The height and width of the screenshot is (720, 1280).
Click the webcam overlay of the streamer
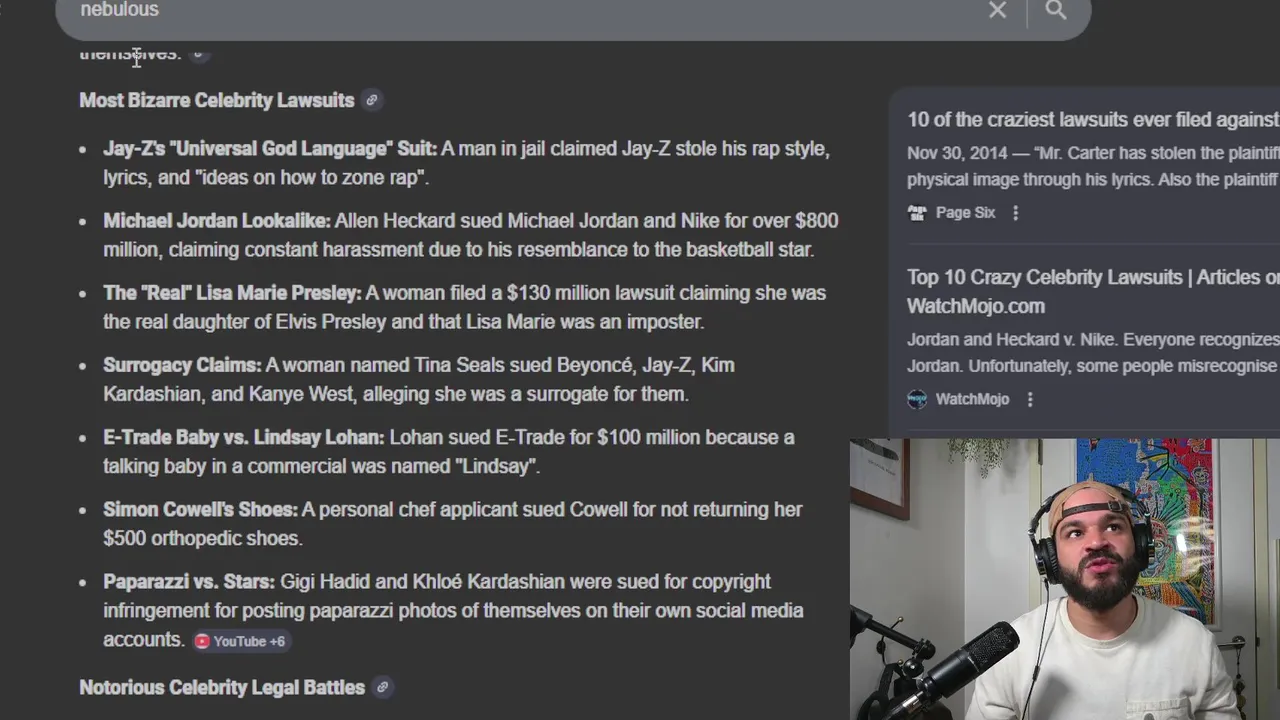[1065, 579]
